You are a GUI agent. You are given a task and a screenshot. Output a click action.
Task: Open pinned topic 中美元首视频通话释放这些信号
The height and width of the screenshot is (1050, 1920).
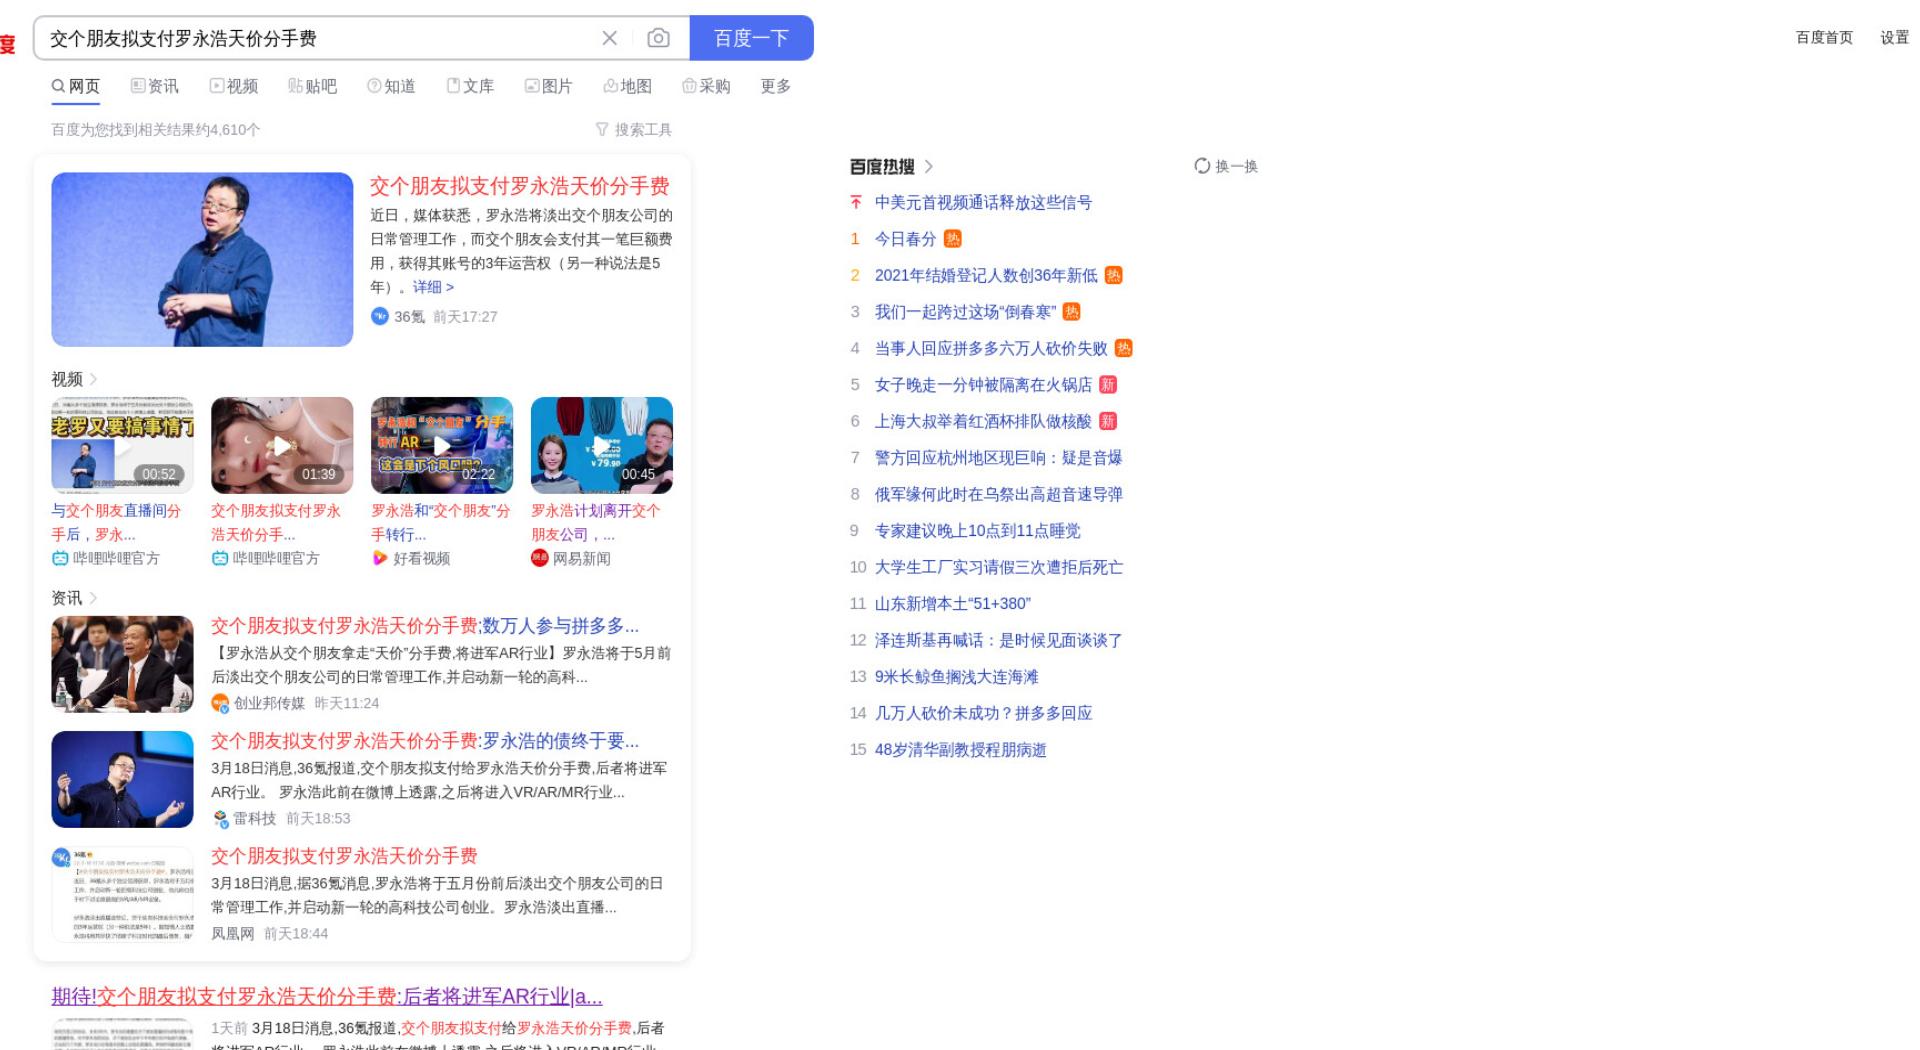click(983, 203)
